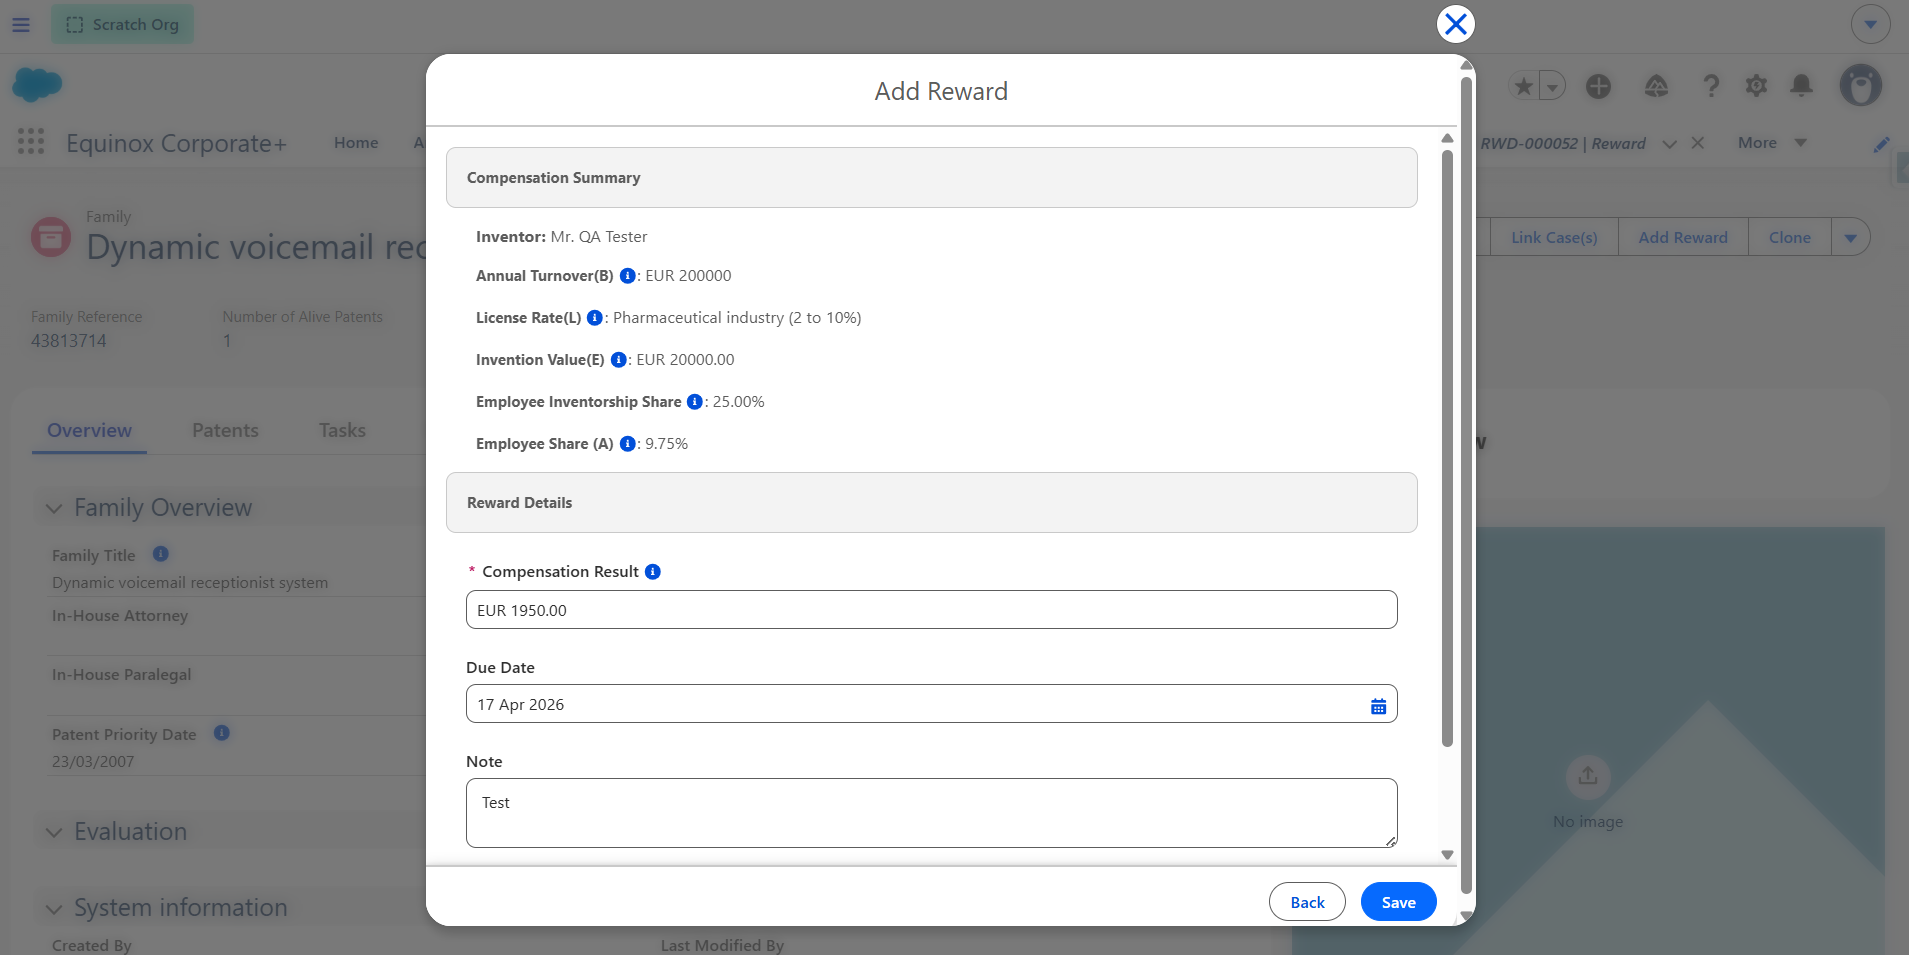This screenshot has height=955, width=1909.
Task: Show info for Employee Share (A)
Action: tap(628, 444)
